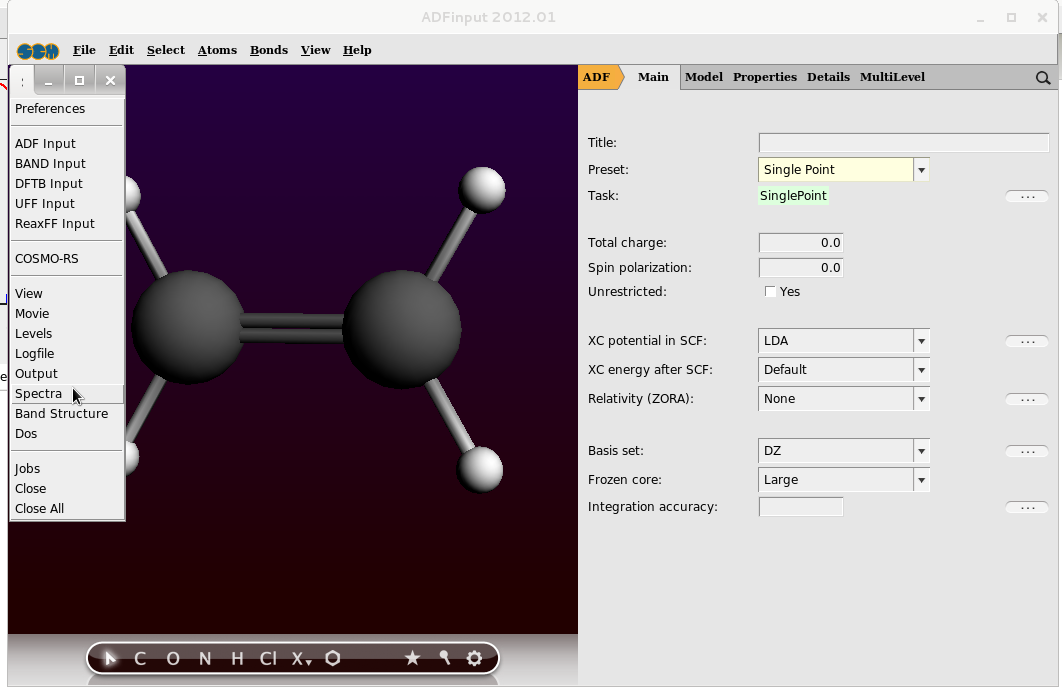The height and width of the screenshot is (689, 1062).
Task: Open the gear settings in the bottom toolbar
Action: [474, 658]
